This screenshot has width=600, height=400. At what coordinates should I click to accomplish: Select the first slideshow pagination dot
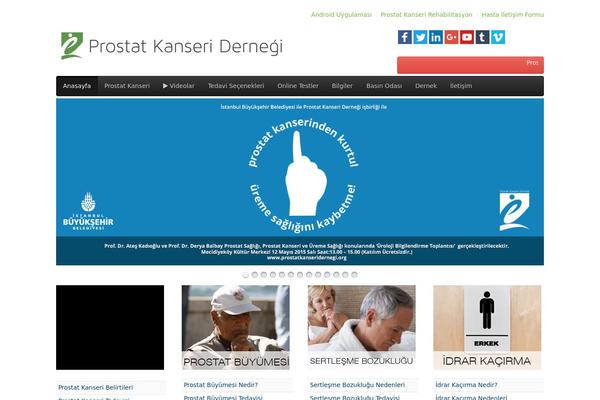coord(246,275)
